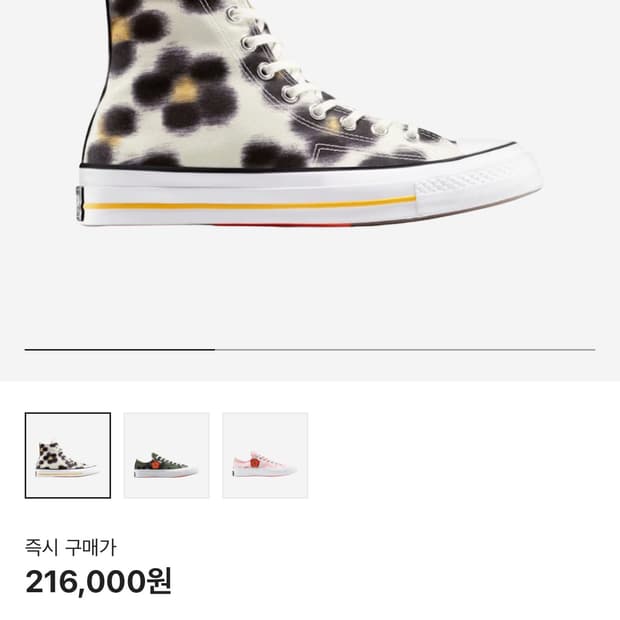The image size is (620, 620).
Task: Select the pink low-top shoe thumbnail
Action: pos(265,455)
